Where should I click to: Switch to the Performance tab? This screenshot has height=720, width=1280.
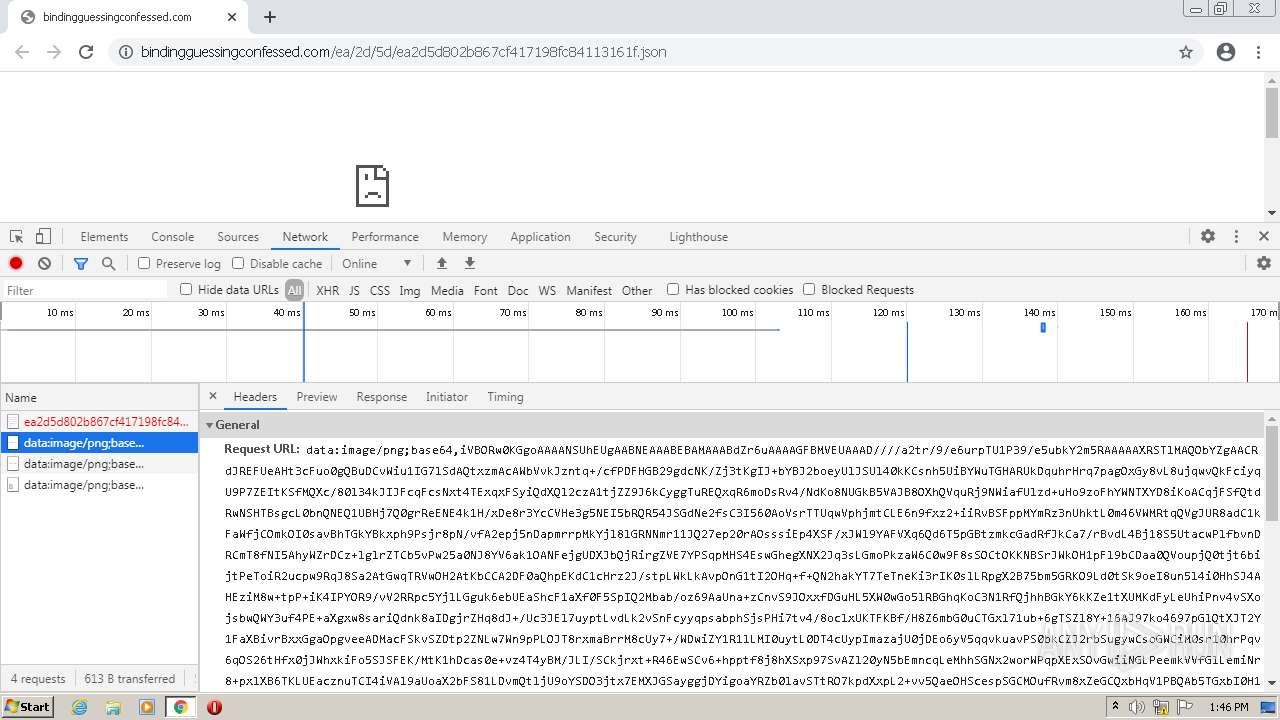385,237
